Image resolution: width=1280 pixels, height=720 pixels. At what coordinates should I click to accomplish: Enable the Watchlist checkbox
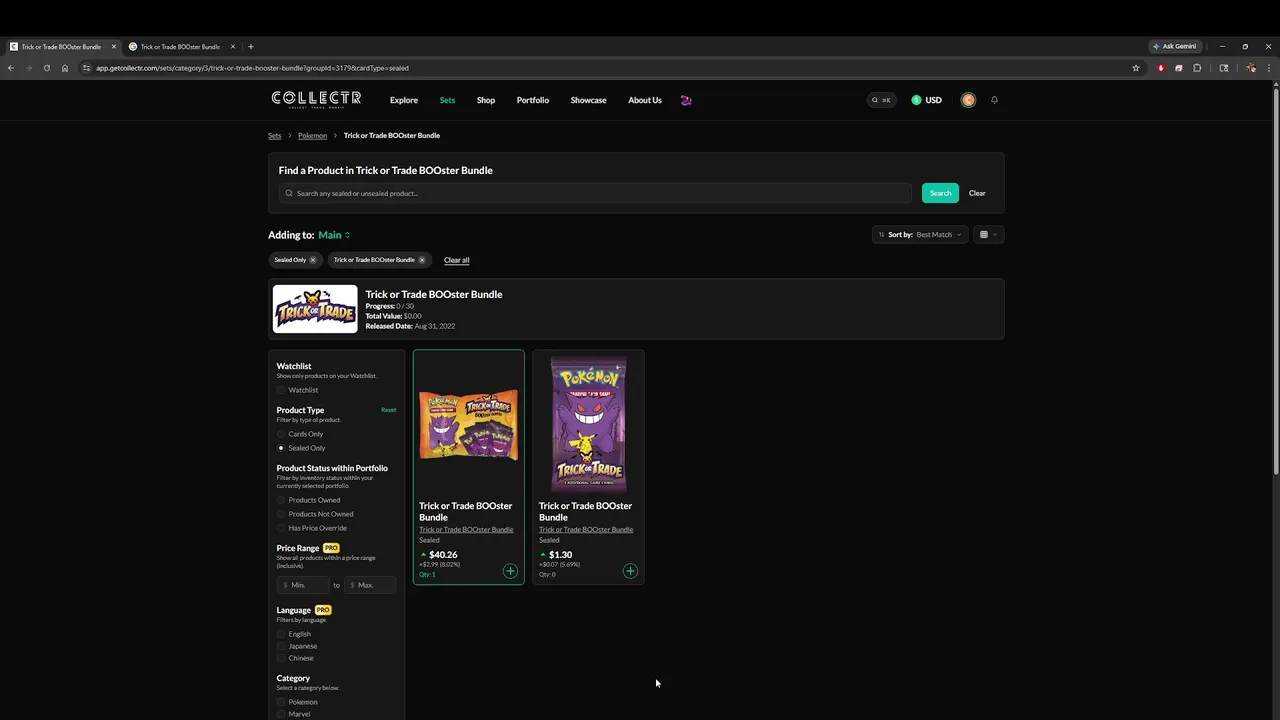(281, 390)
